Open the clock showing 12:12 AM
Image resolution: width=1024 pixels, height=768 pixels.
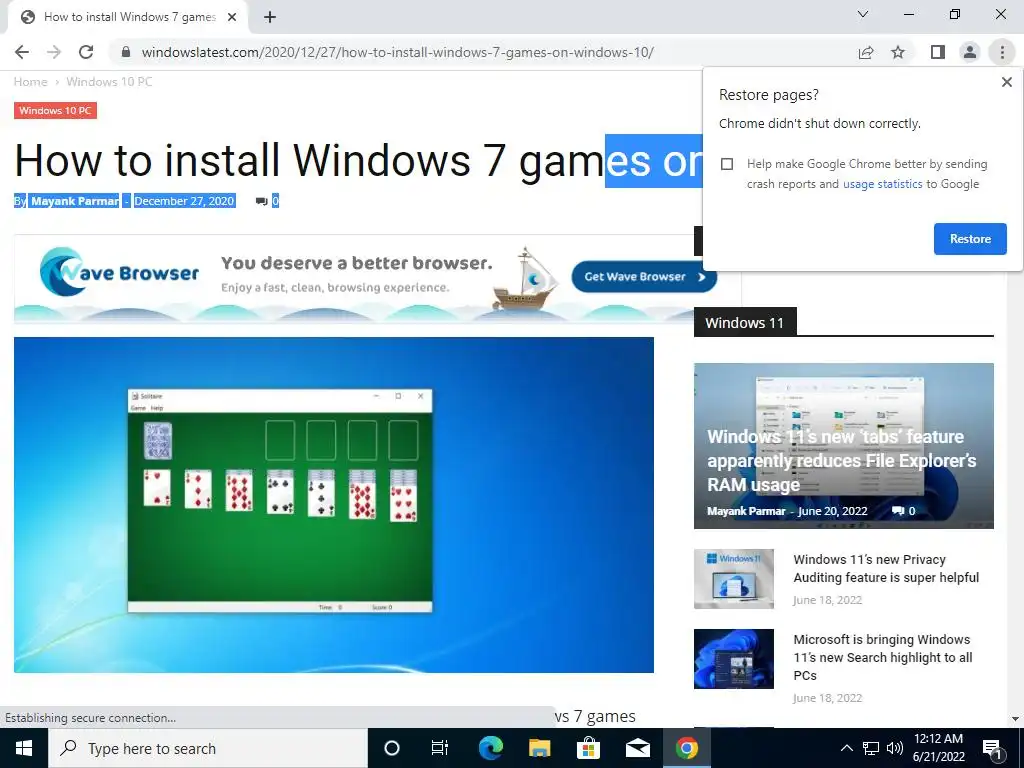click(x=939, y=748)
